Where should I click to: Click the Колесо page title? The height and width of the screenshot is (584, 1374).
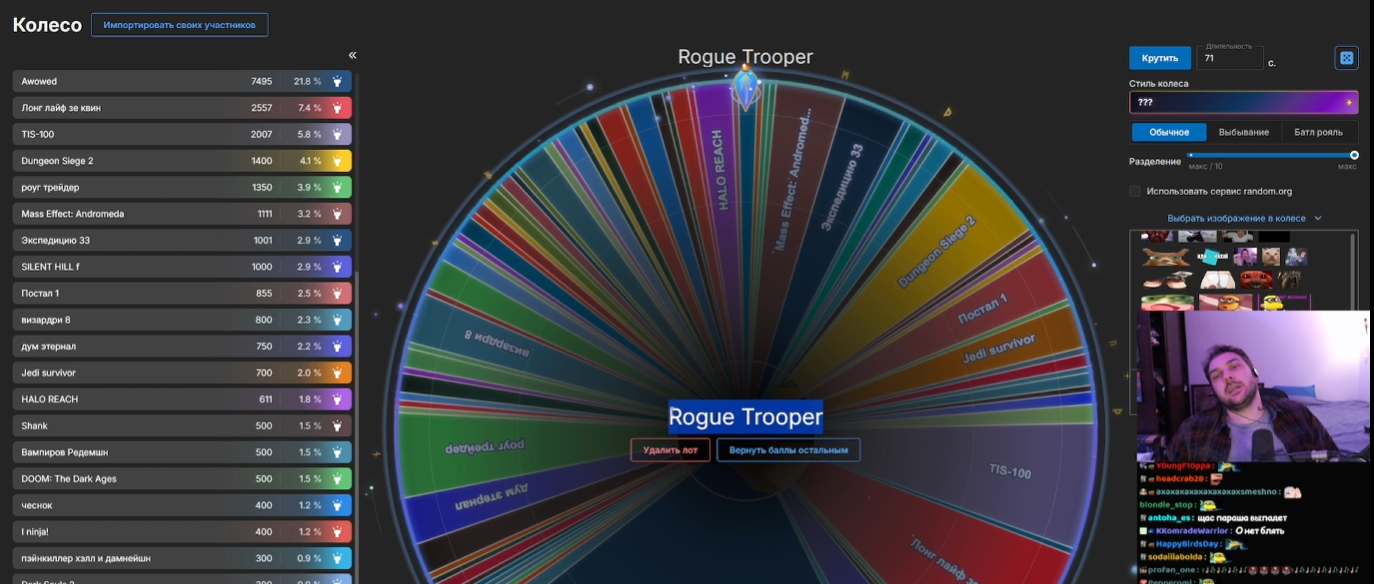tap(47, 25)
